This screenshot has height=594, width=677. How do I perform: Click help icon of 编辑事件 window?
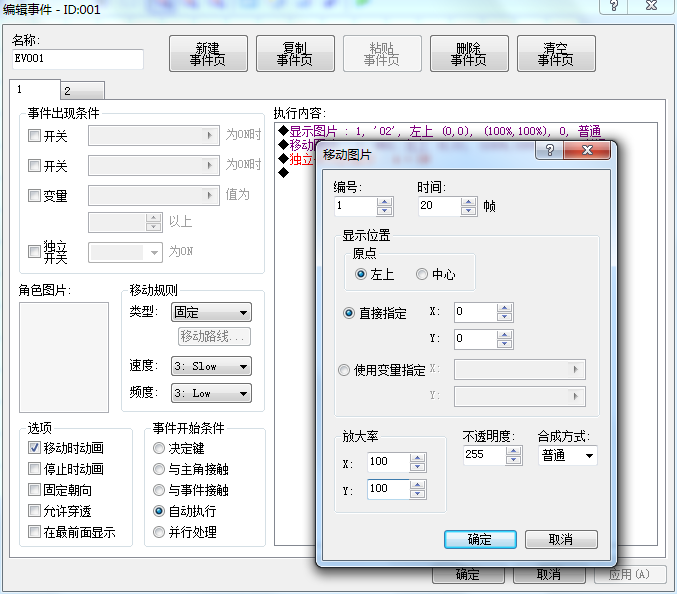(614, 6)
